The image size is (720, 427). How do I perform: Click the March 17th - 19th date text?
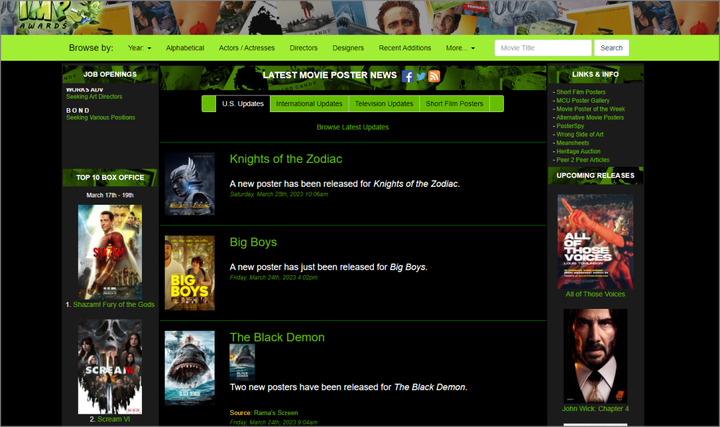110,195
